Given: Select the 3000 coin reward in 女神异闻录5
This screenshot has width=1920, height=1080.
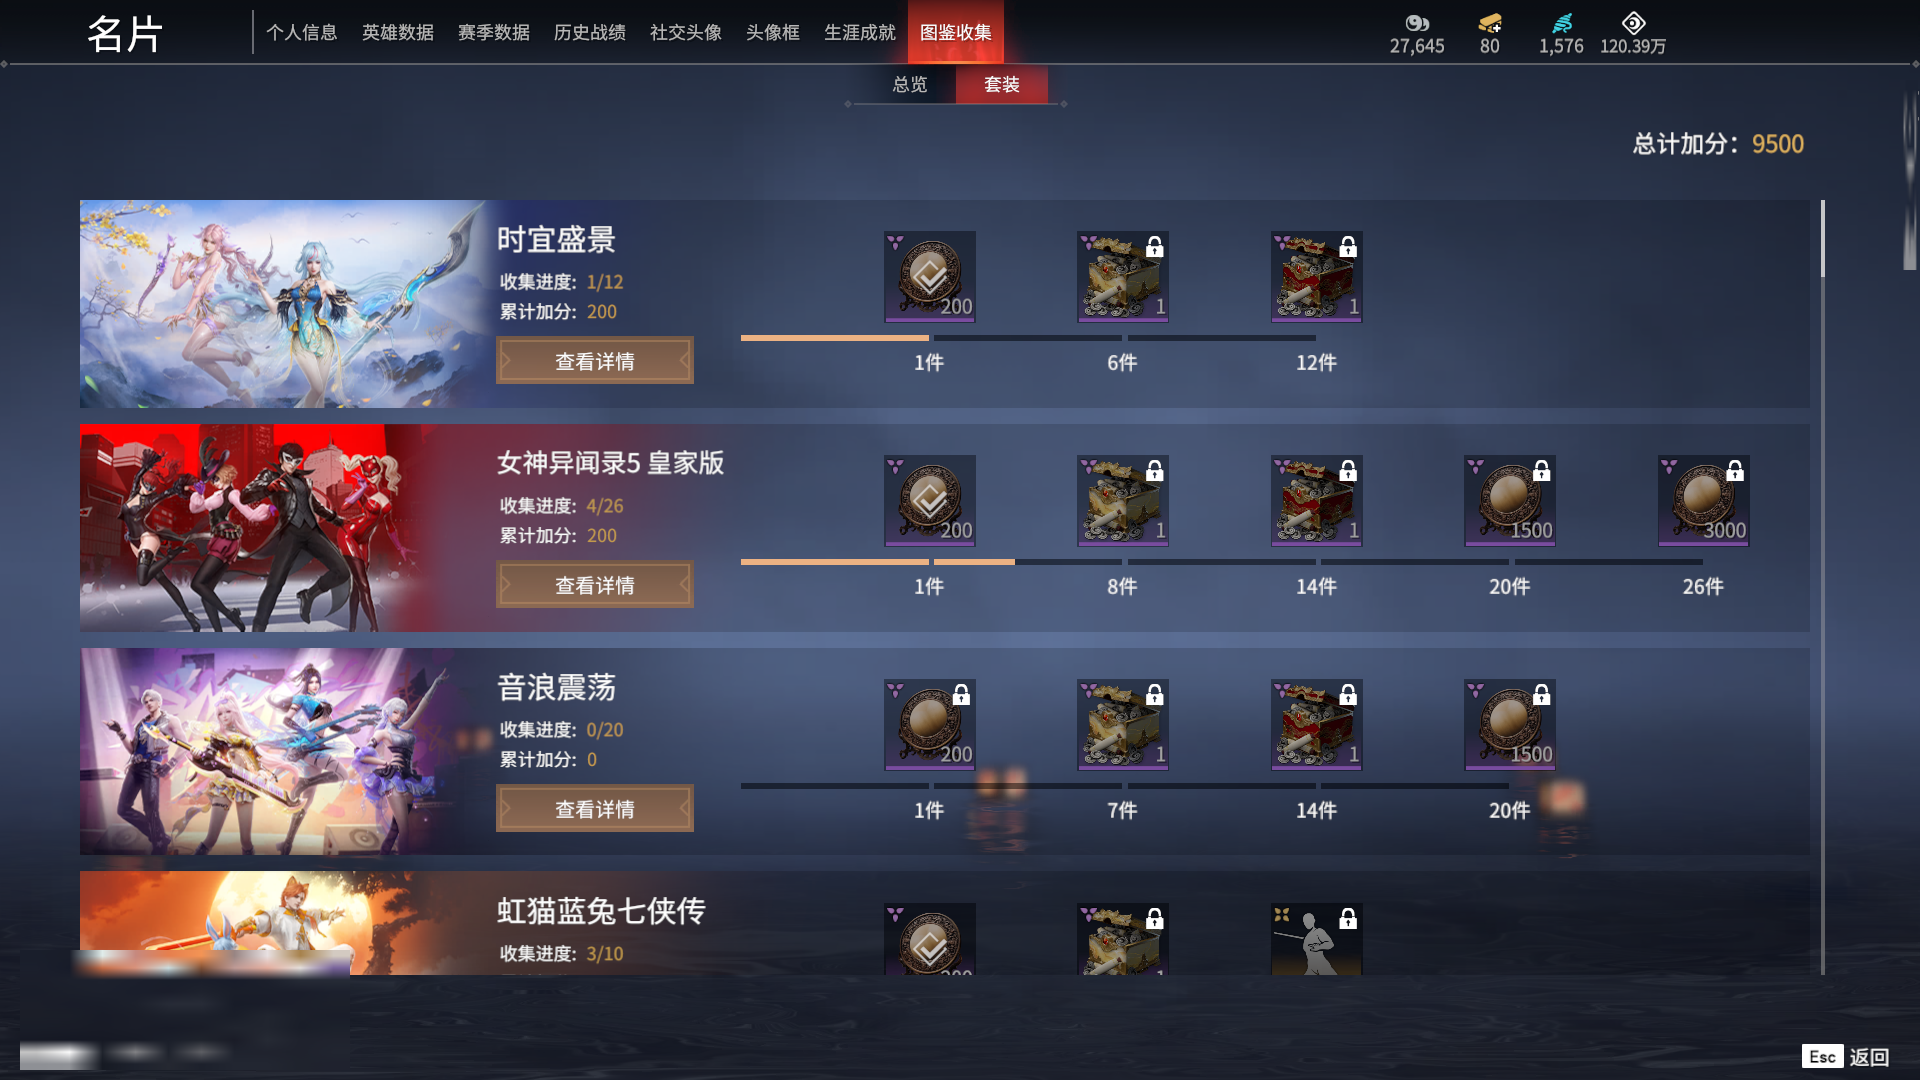Looking at the screenshot, I should [x=1704, y=501].
